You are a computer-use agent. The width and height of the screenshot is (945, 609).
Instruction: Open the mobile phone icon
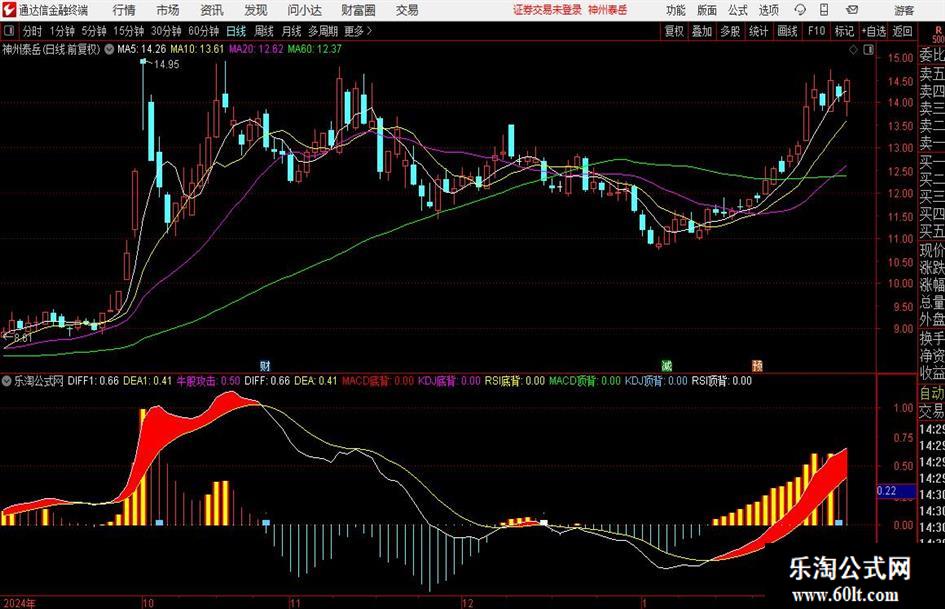[x=824, y=10]
